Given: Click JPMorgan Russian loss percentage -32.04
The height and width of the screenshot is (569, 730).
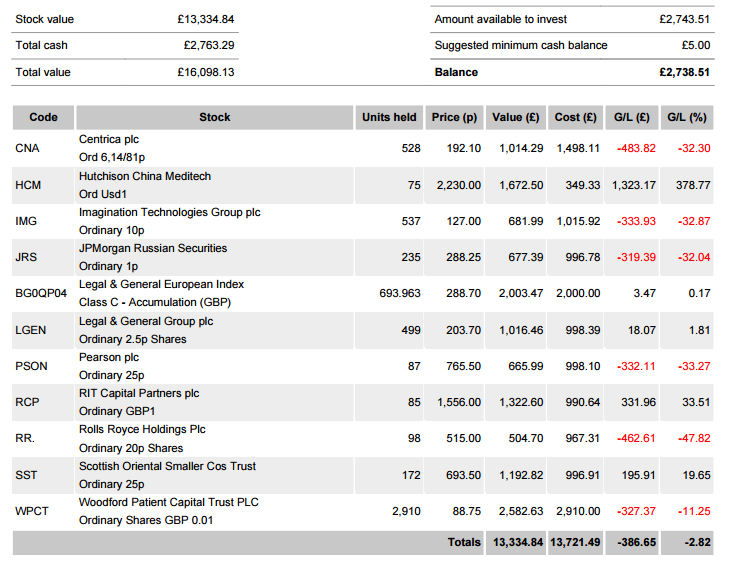Looking at the screenshot, I should click(694, 257).
